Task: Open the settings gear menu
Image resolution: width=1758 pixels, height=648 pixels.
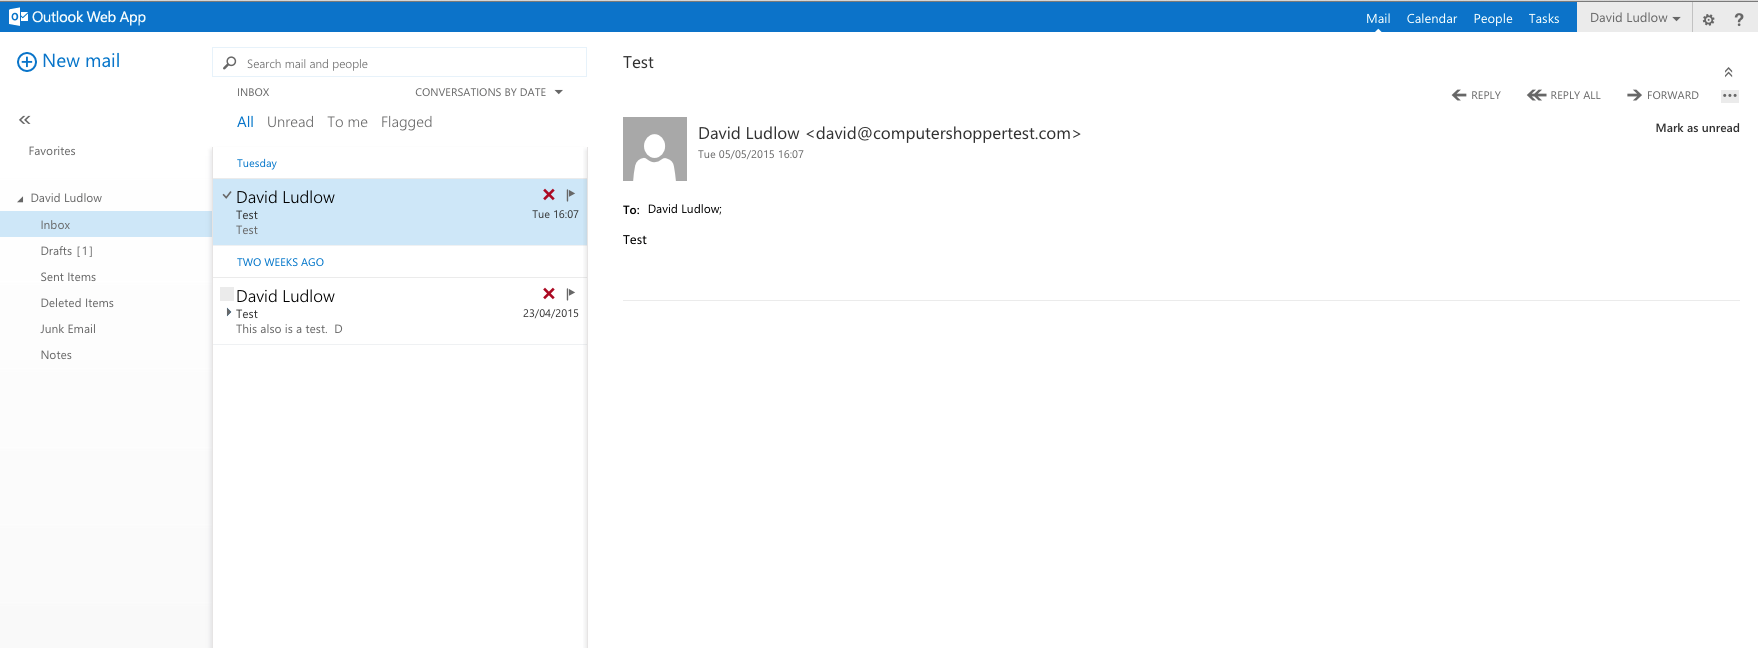Action: [1709, 19]
